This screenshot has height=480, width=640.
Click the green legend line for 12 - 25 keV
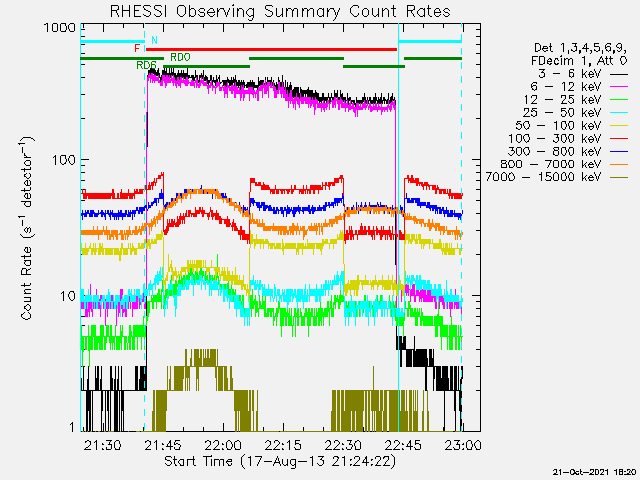point(619,100)
